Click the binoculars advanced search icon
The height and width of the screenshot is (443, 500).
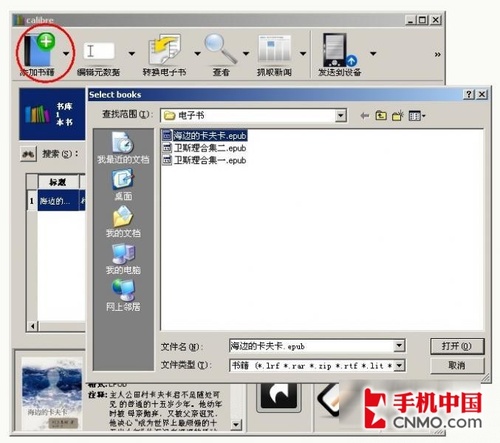[x=28, y=154]
